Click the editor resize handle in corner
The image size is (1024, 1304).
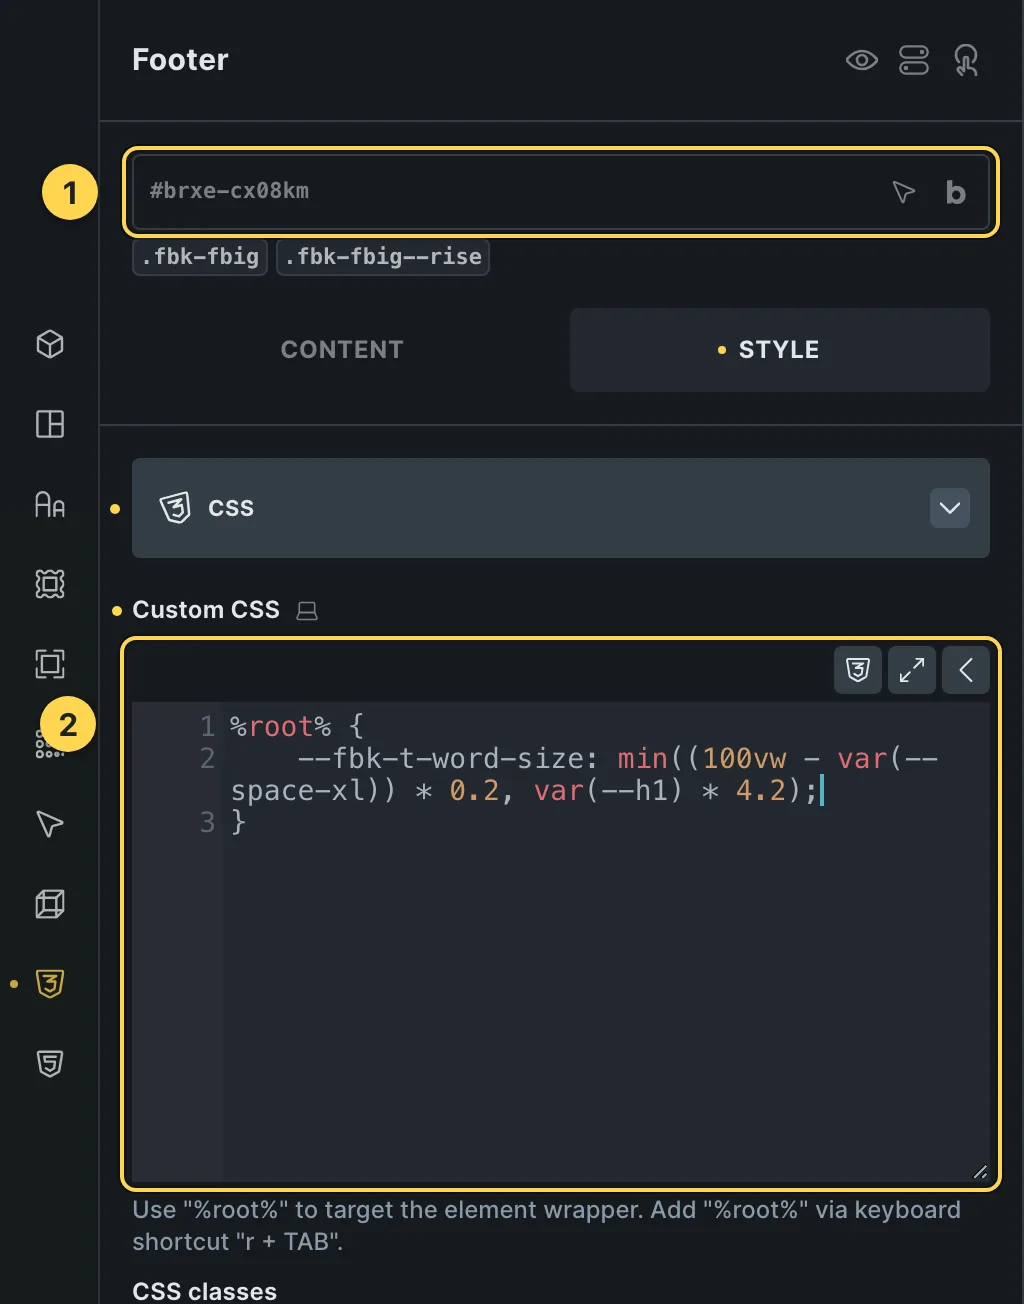tap(980, 1173)
